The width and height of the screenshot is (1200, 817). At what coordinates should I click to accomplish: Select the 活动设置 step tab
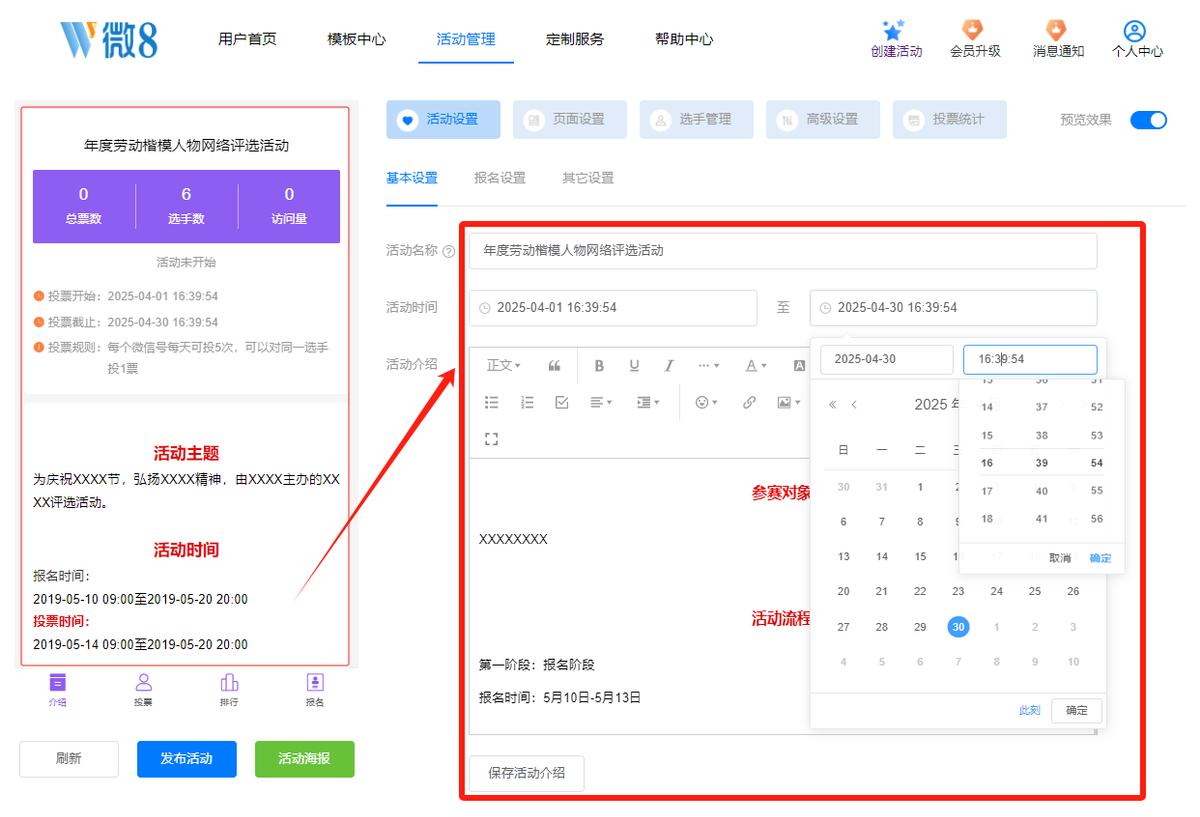[x=443, y=119]
